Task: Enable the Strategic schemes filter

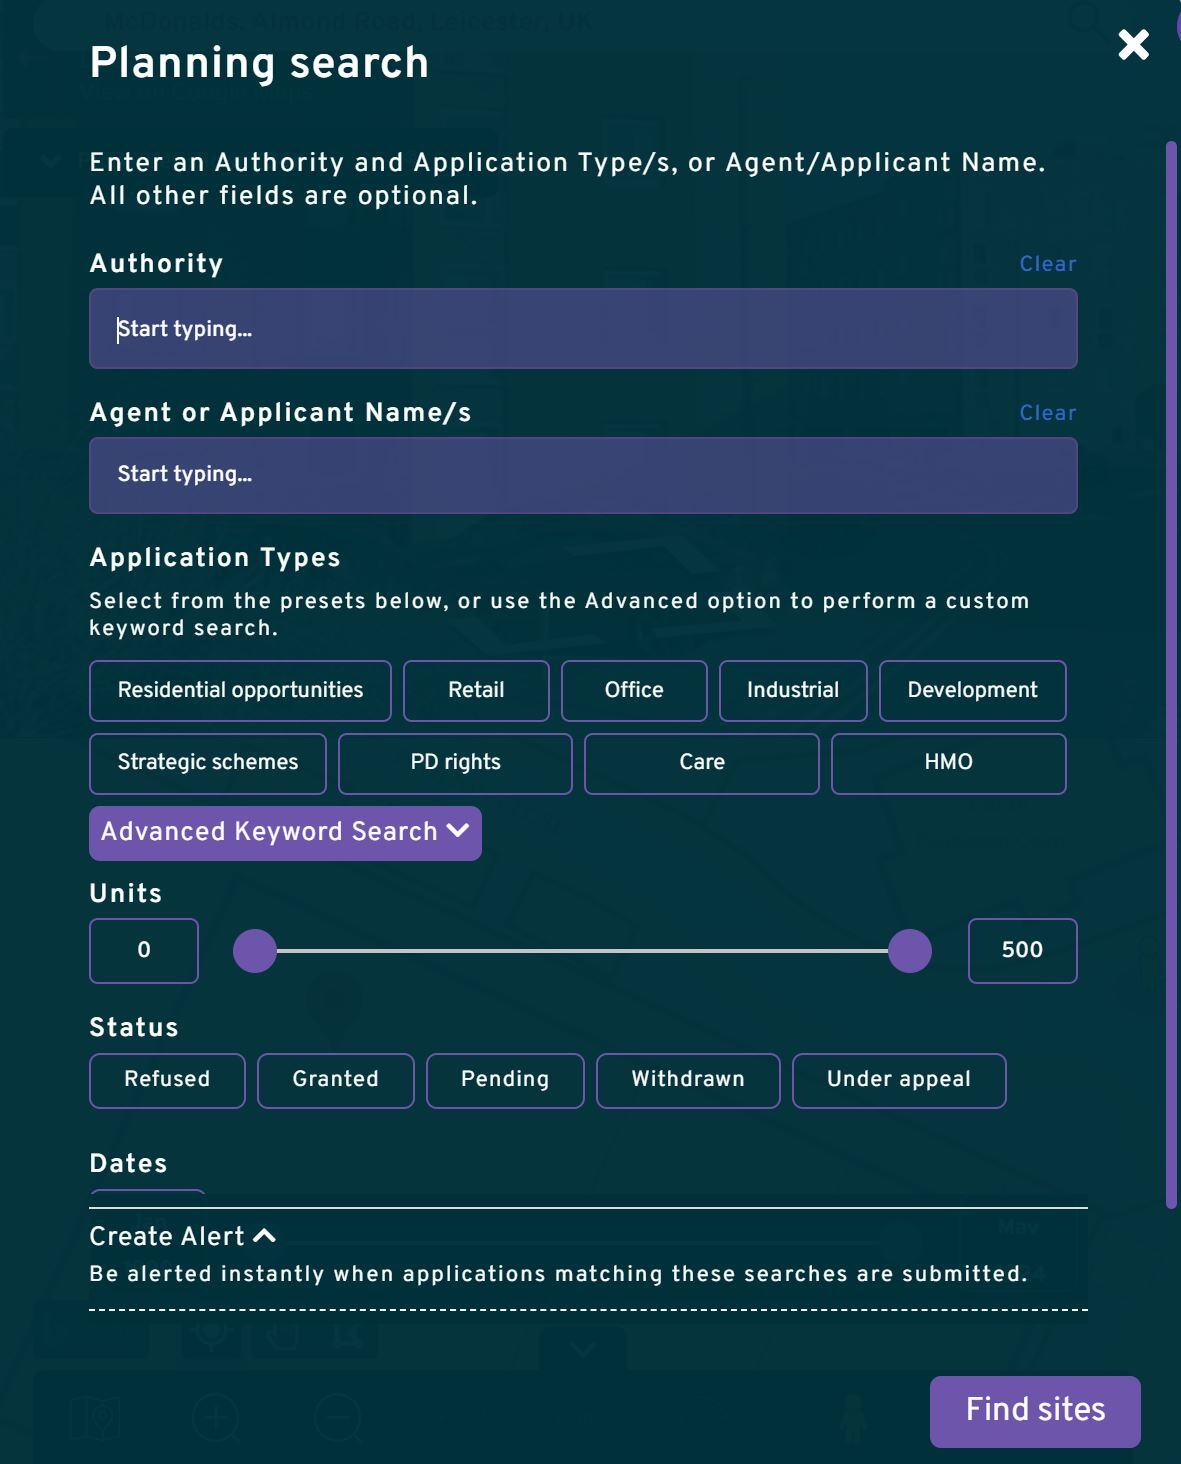Action: [x=207, y=763]
